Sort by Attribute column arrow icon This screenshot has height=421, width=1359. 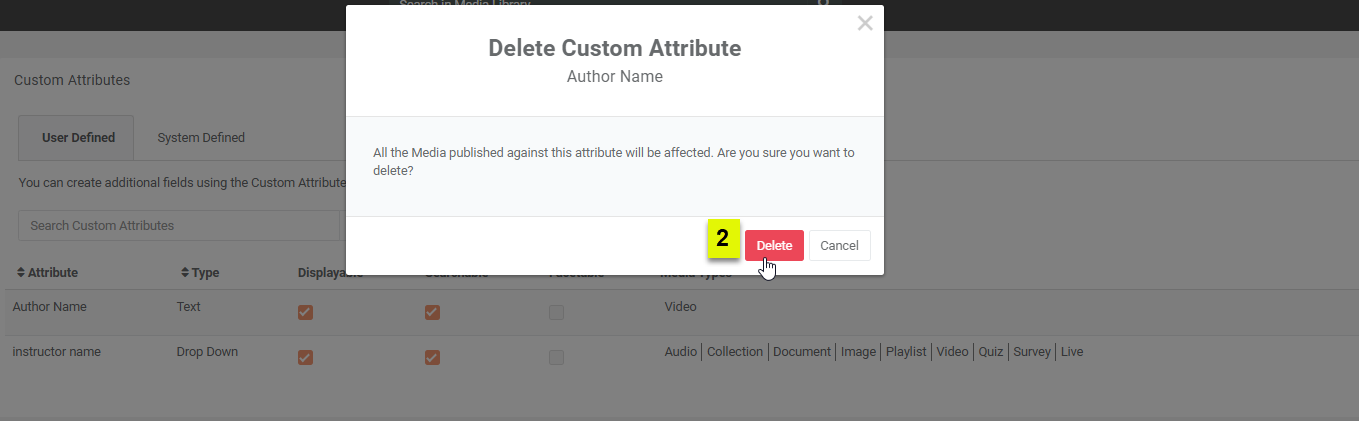click(21, 273)
